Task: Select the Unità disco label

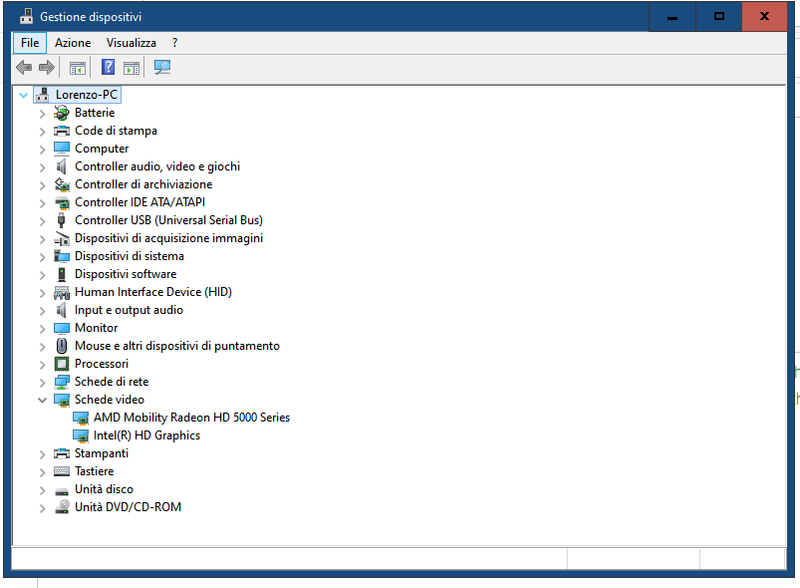Action: click(x=104, y=489)
